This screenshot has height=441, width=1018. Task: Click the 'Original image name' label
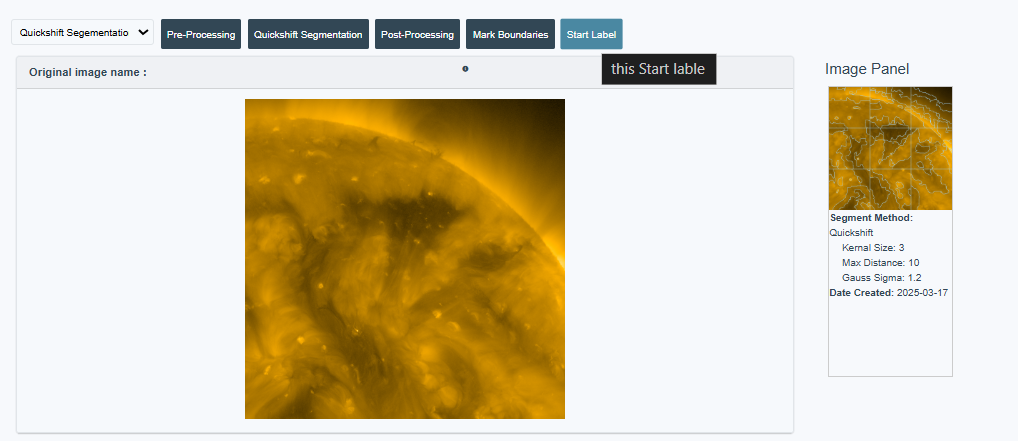pos(88,72)
